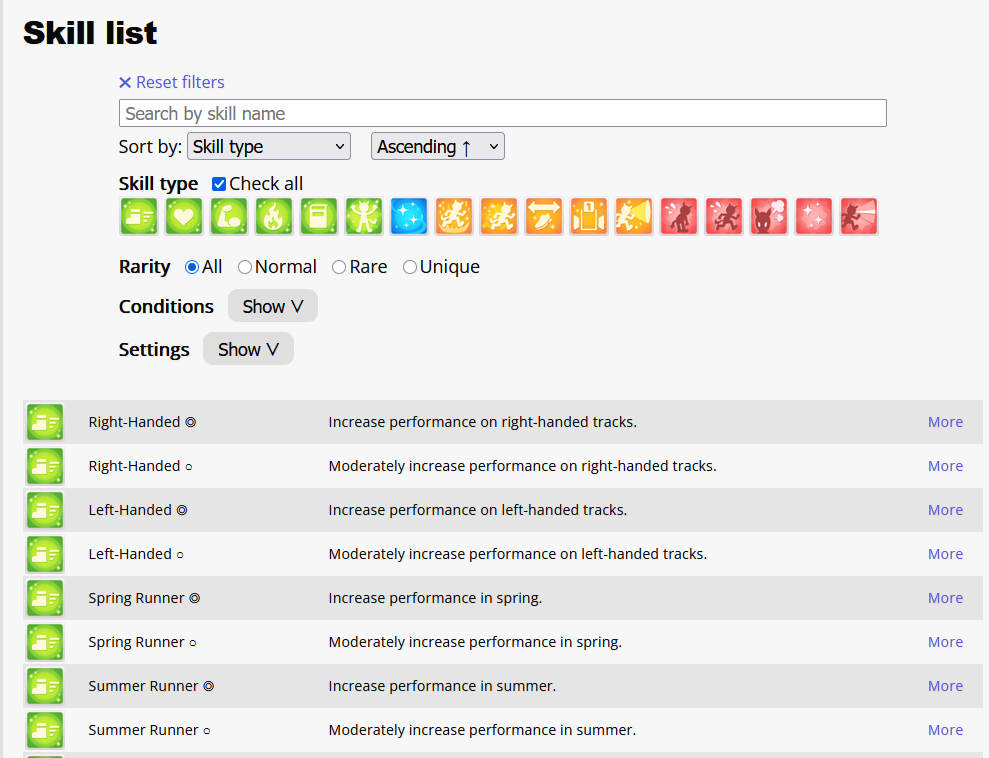Select the Rare rarity option
The height and width of the screenshot is (758, 989).
pos(339,267)
